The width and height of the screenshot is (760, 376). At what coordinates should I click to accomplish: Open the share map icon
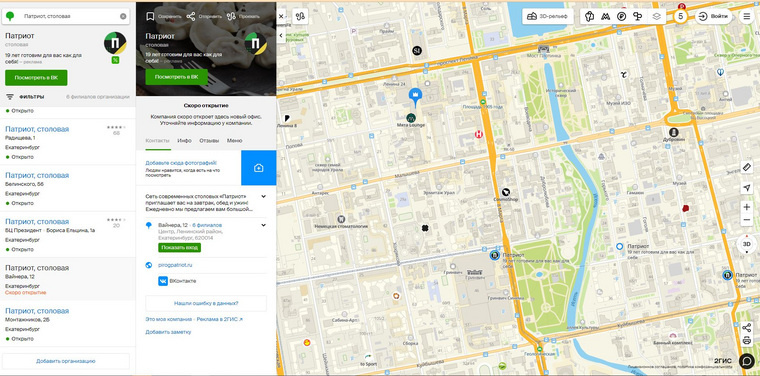(746, 328)
